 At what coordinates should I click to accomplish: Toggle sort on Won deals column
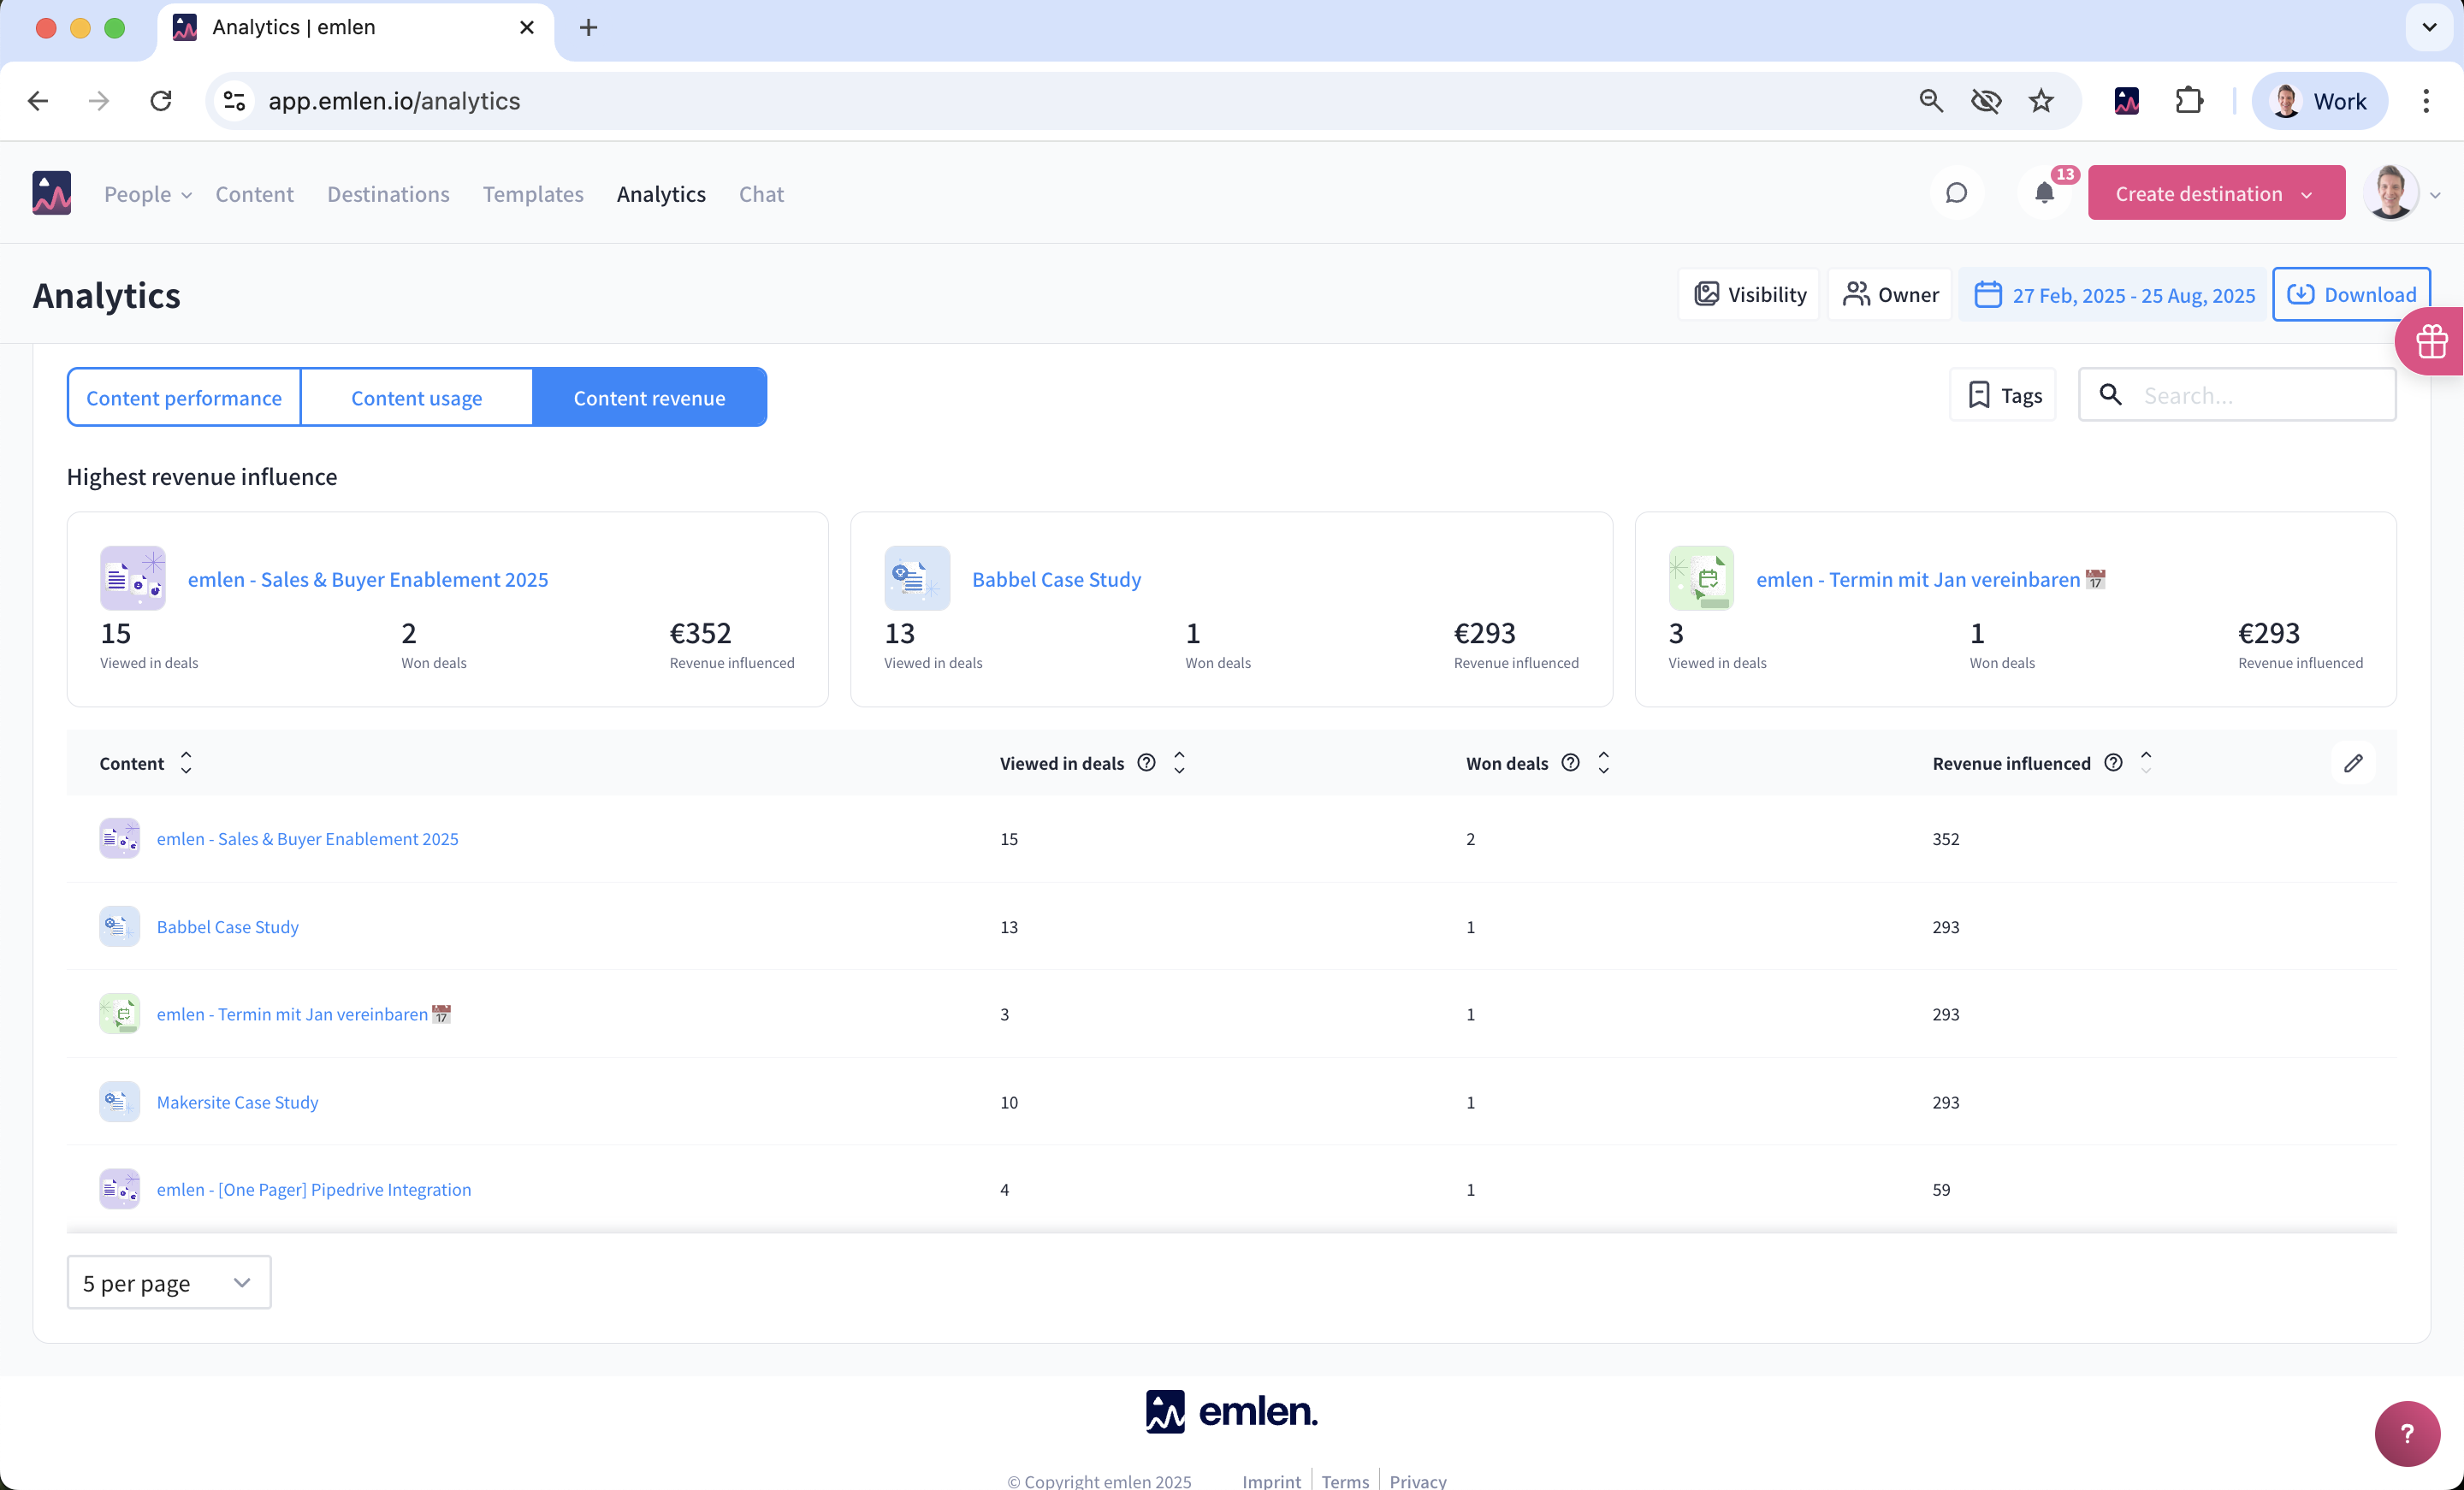(1604, 763)
